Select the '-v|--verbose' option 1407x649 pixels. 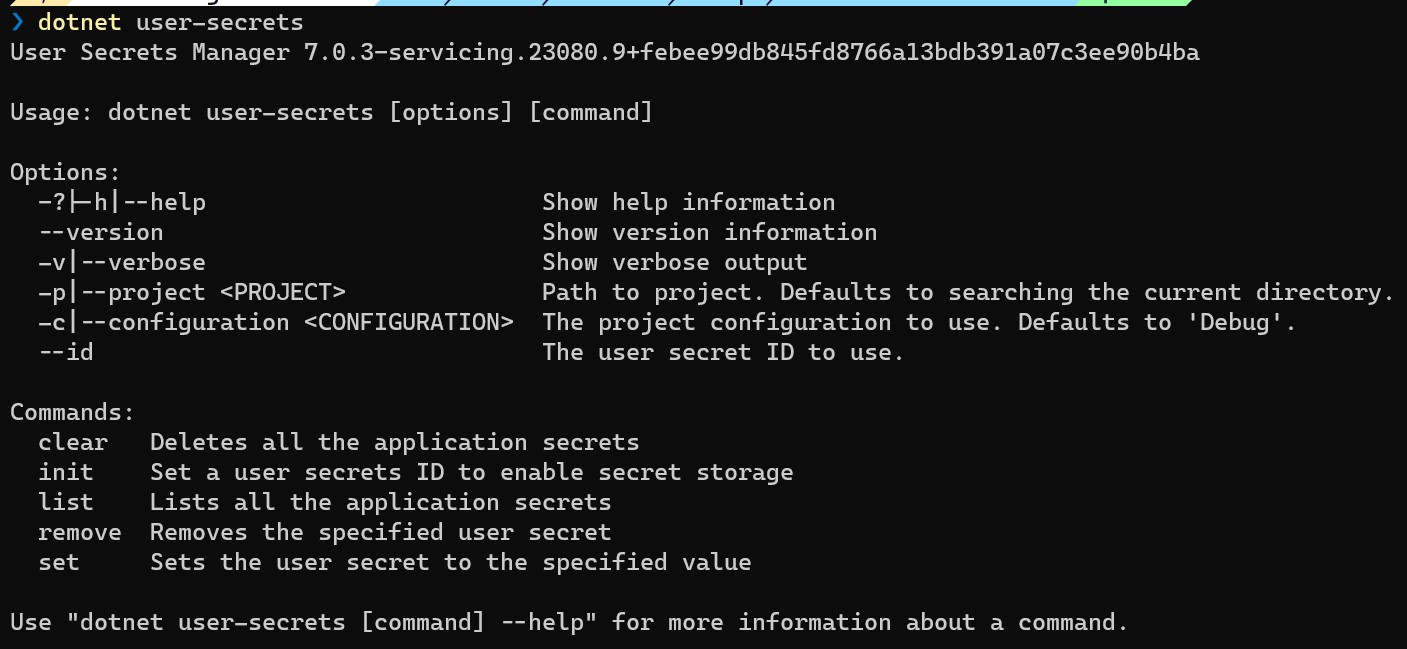[x=122, y=262]
